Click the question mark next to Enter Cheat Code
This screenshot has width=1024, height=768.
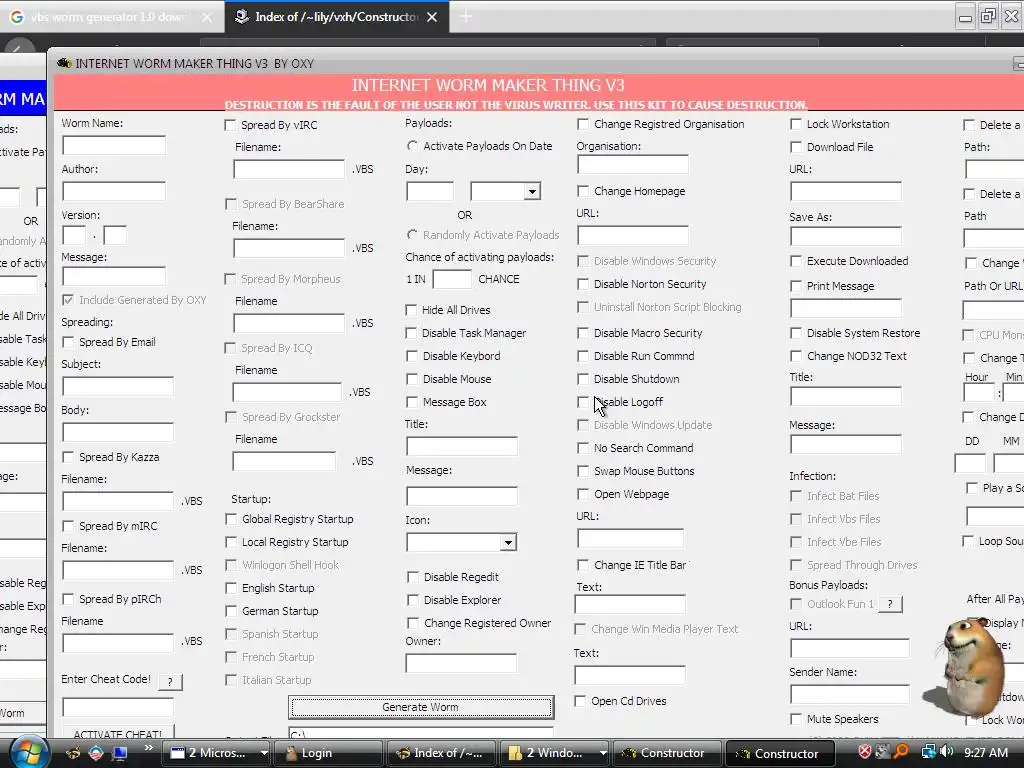pyautogui.click(x=170, y=682)
